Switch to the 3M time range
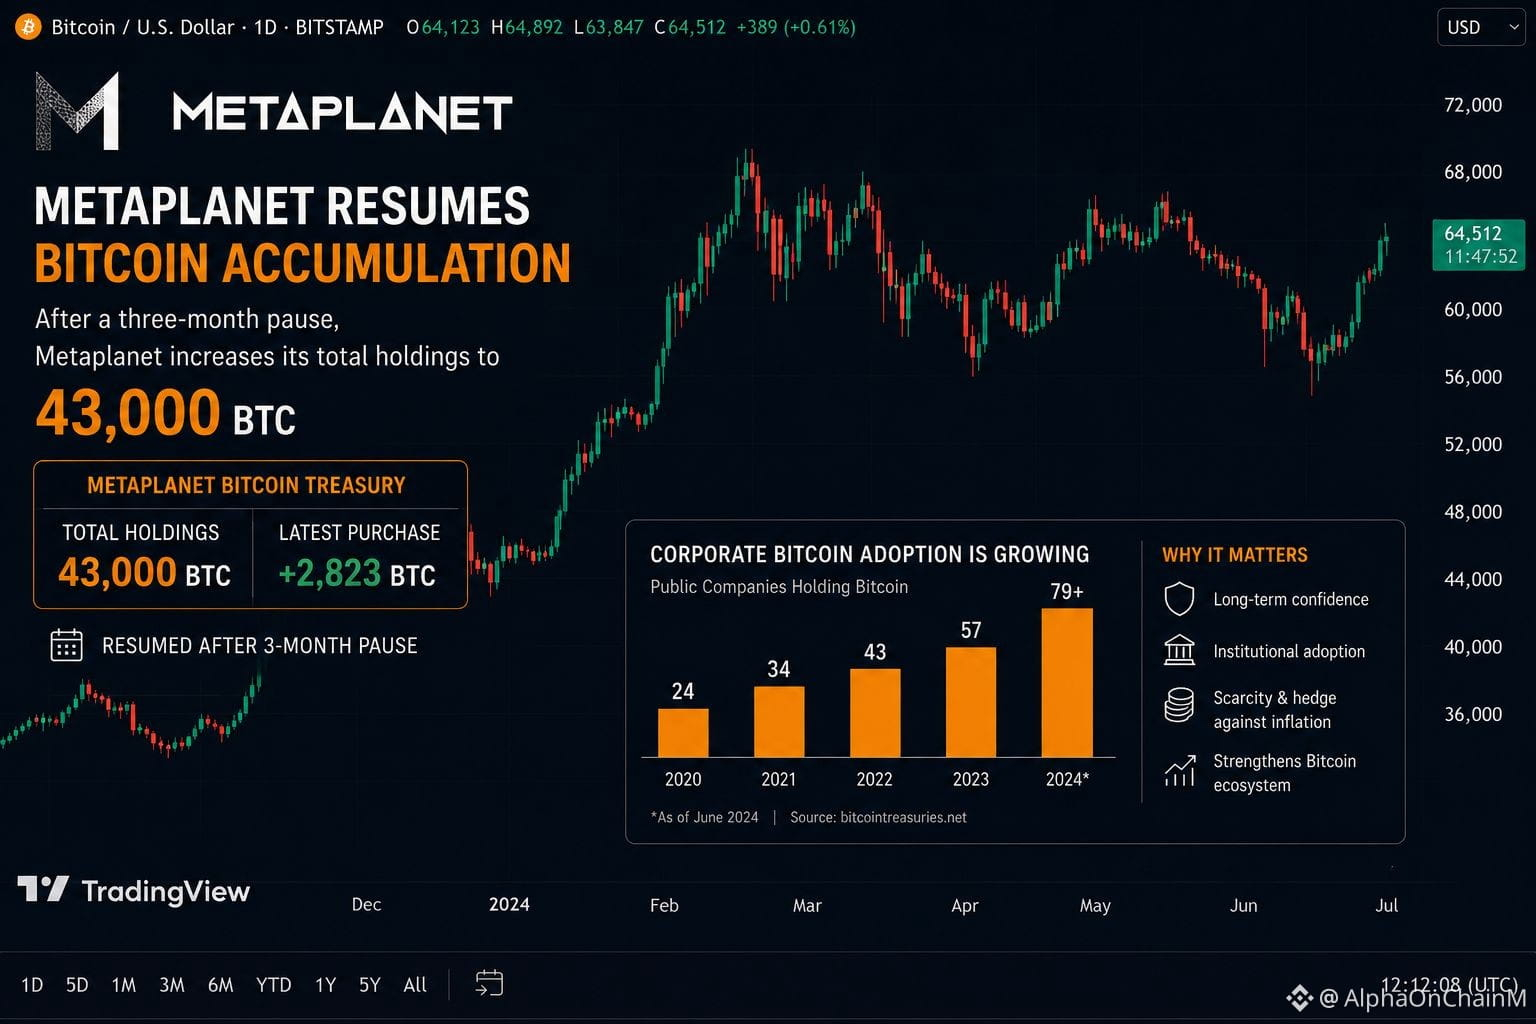 click(x=172, y=985)
